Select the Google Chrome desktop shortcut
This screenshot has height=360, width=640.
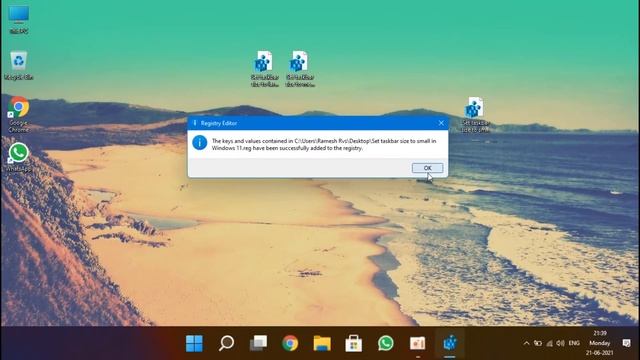click(19, 115)
